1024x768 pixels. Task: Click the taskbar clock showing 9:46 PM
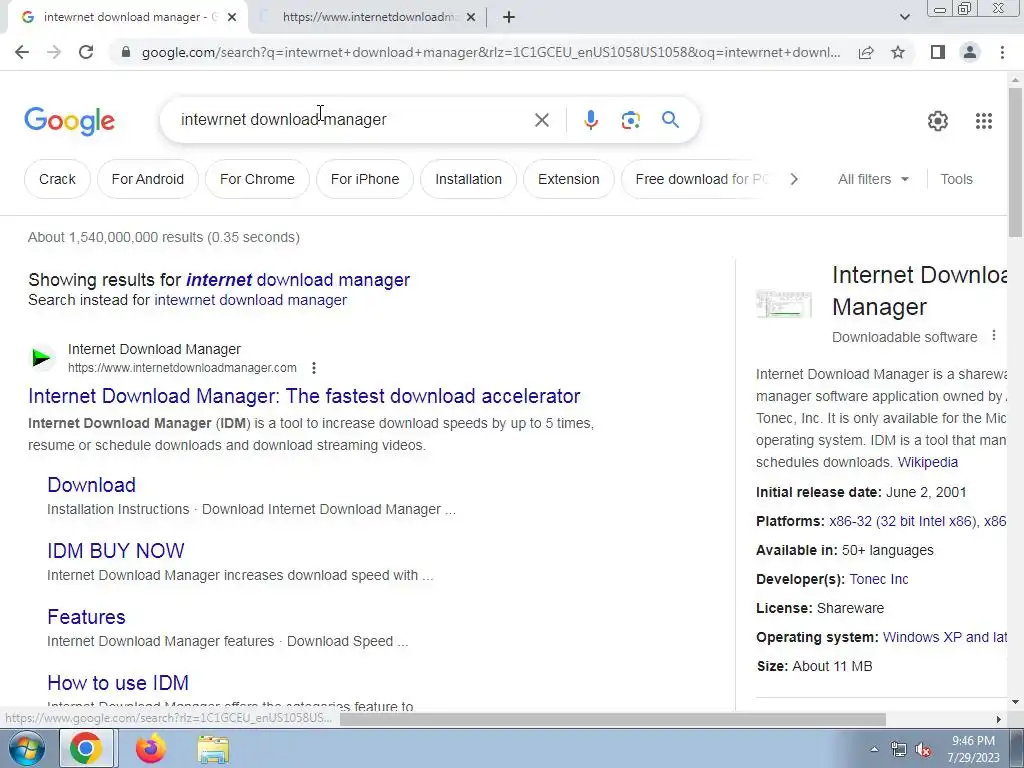click(x=973, y=749)
